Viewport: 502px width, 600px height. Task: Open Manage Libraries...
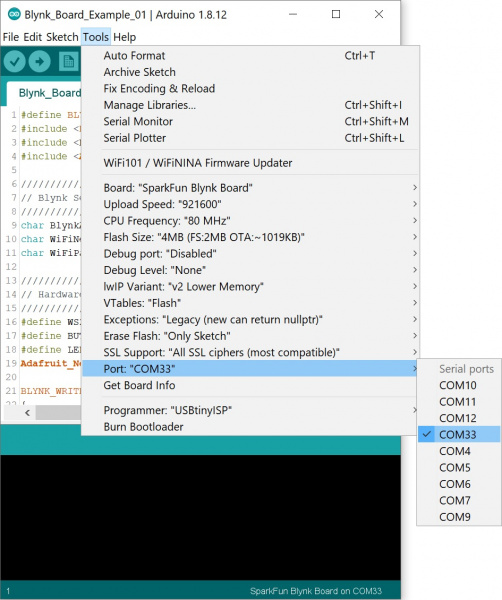click(251, 105)
